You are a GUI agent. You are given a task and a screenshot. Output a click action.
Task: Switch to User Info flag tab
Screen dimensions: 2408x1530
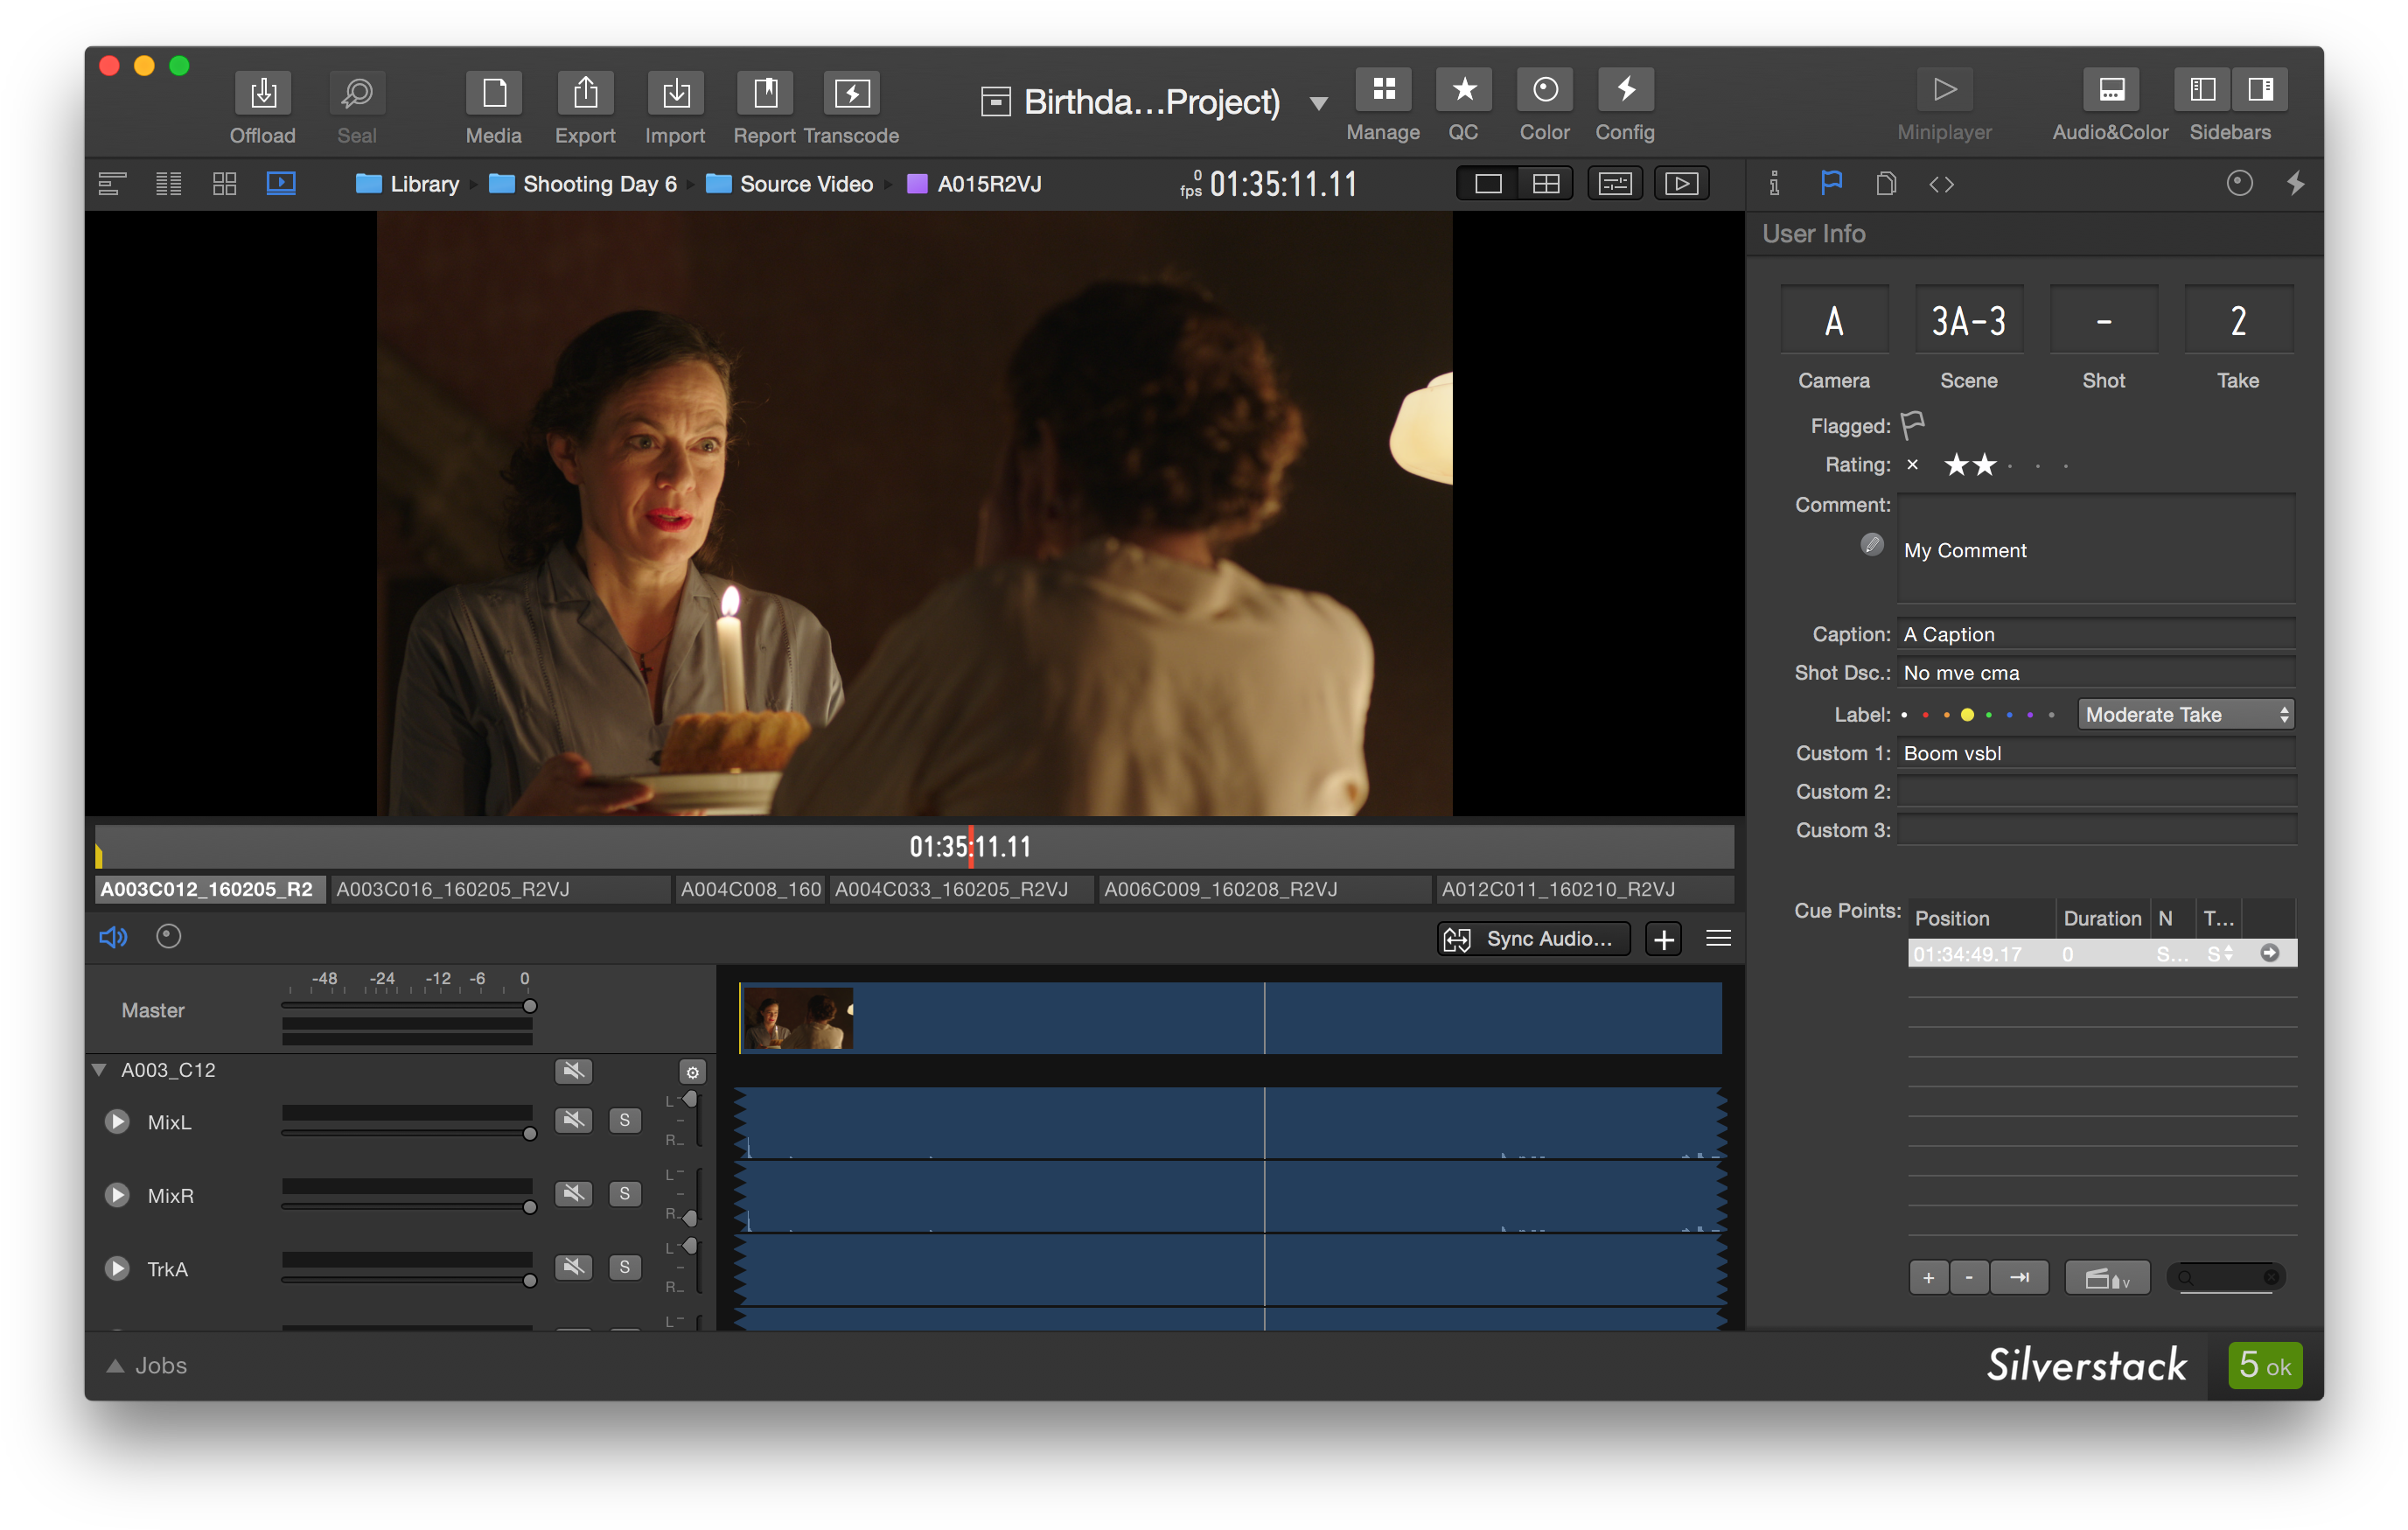[1830, 183]
